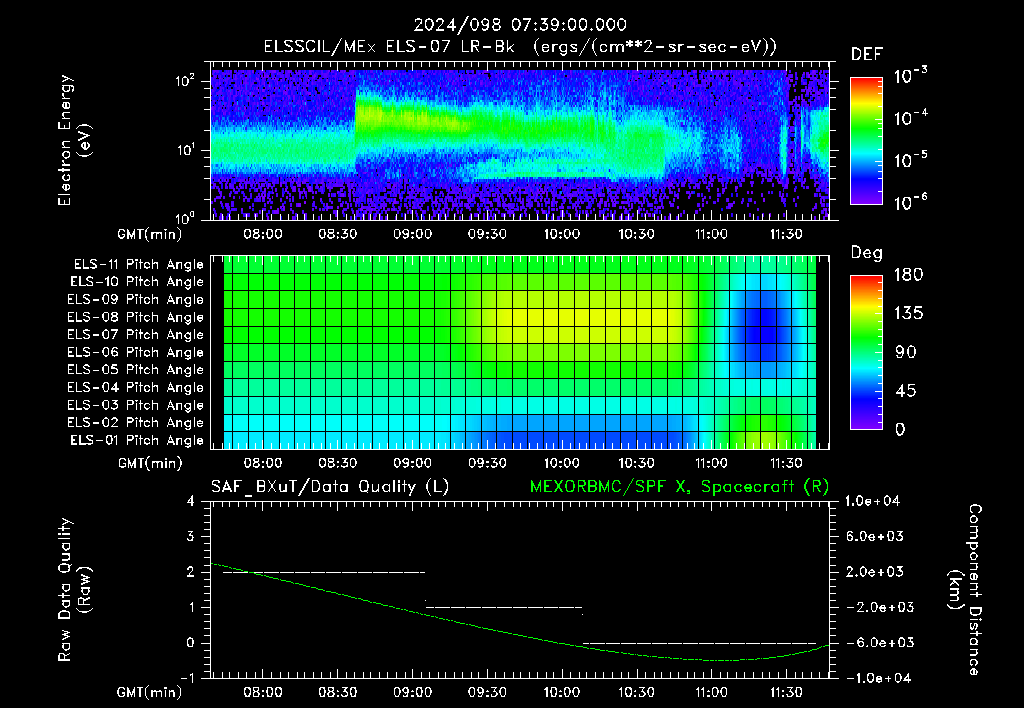This screenshot has height=708, width=1024.
Task: Click the Electron Energy (eV) axis label
Action: (x=74, y=140)
